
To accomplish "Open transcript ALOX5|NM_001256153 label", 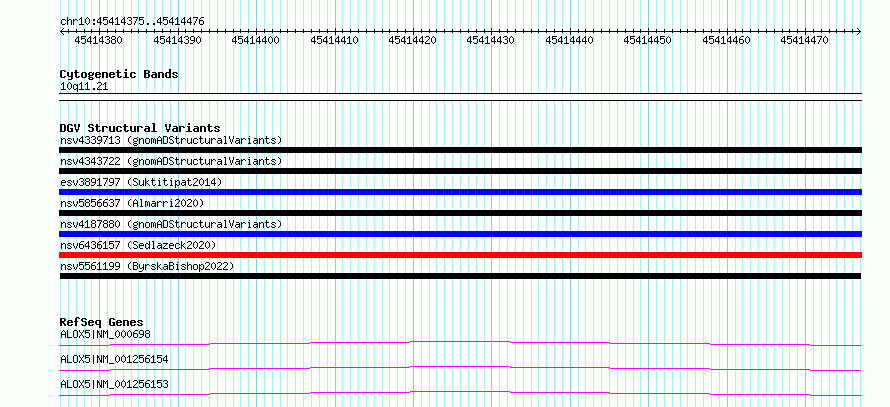I will coord(114,384).
